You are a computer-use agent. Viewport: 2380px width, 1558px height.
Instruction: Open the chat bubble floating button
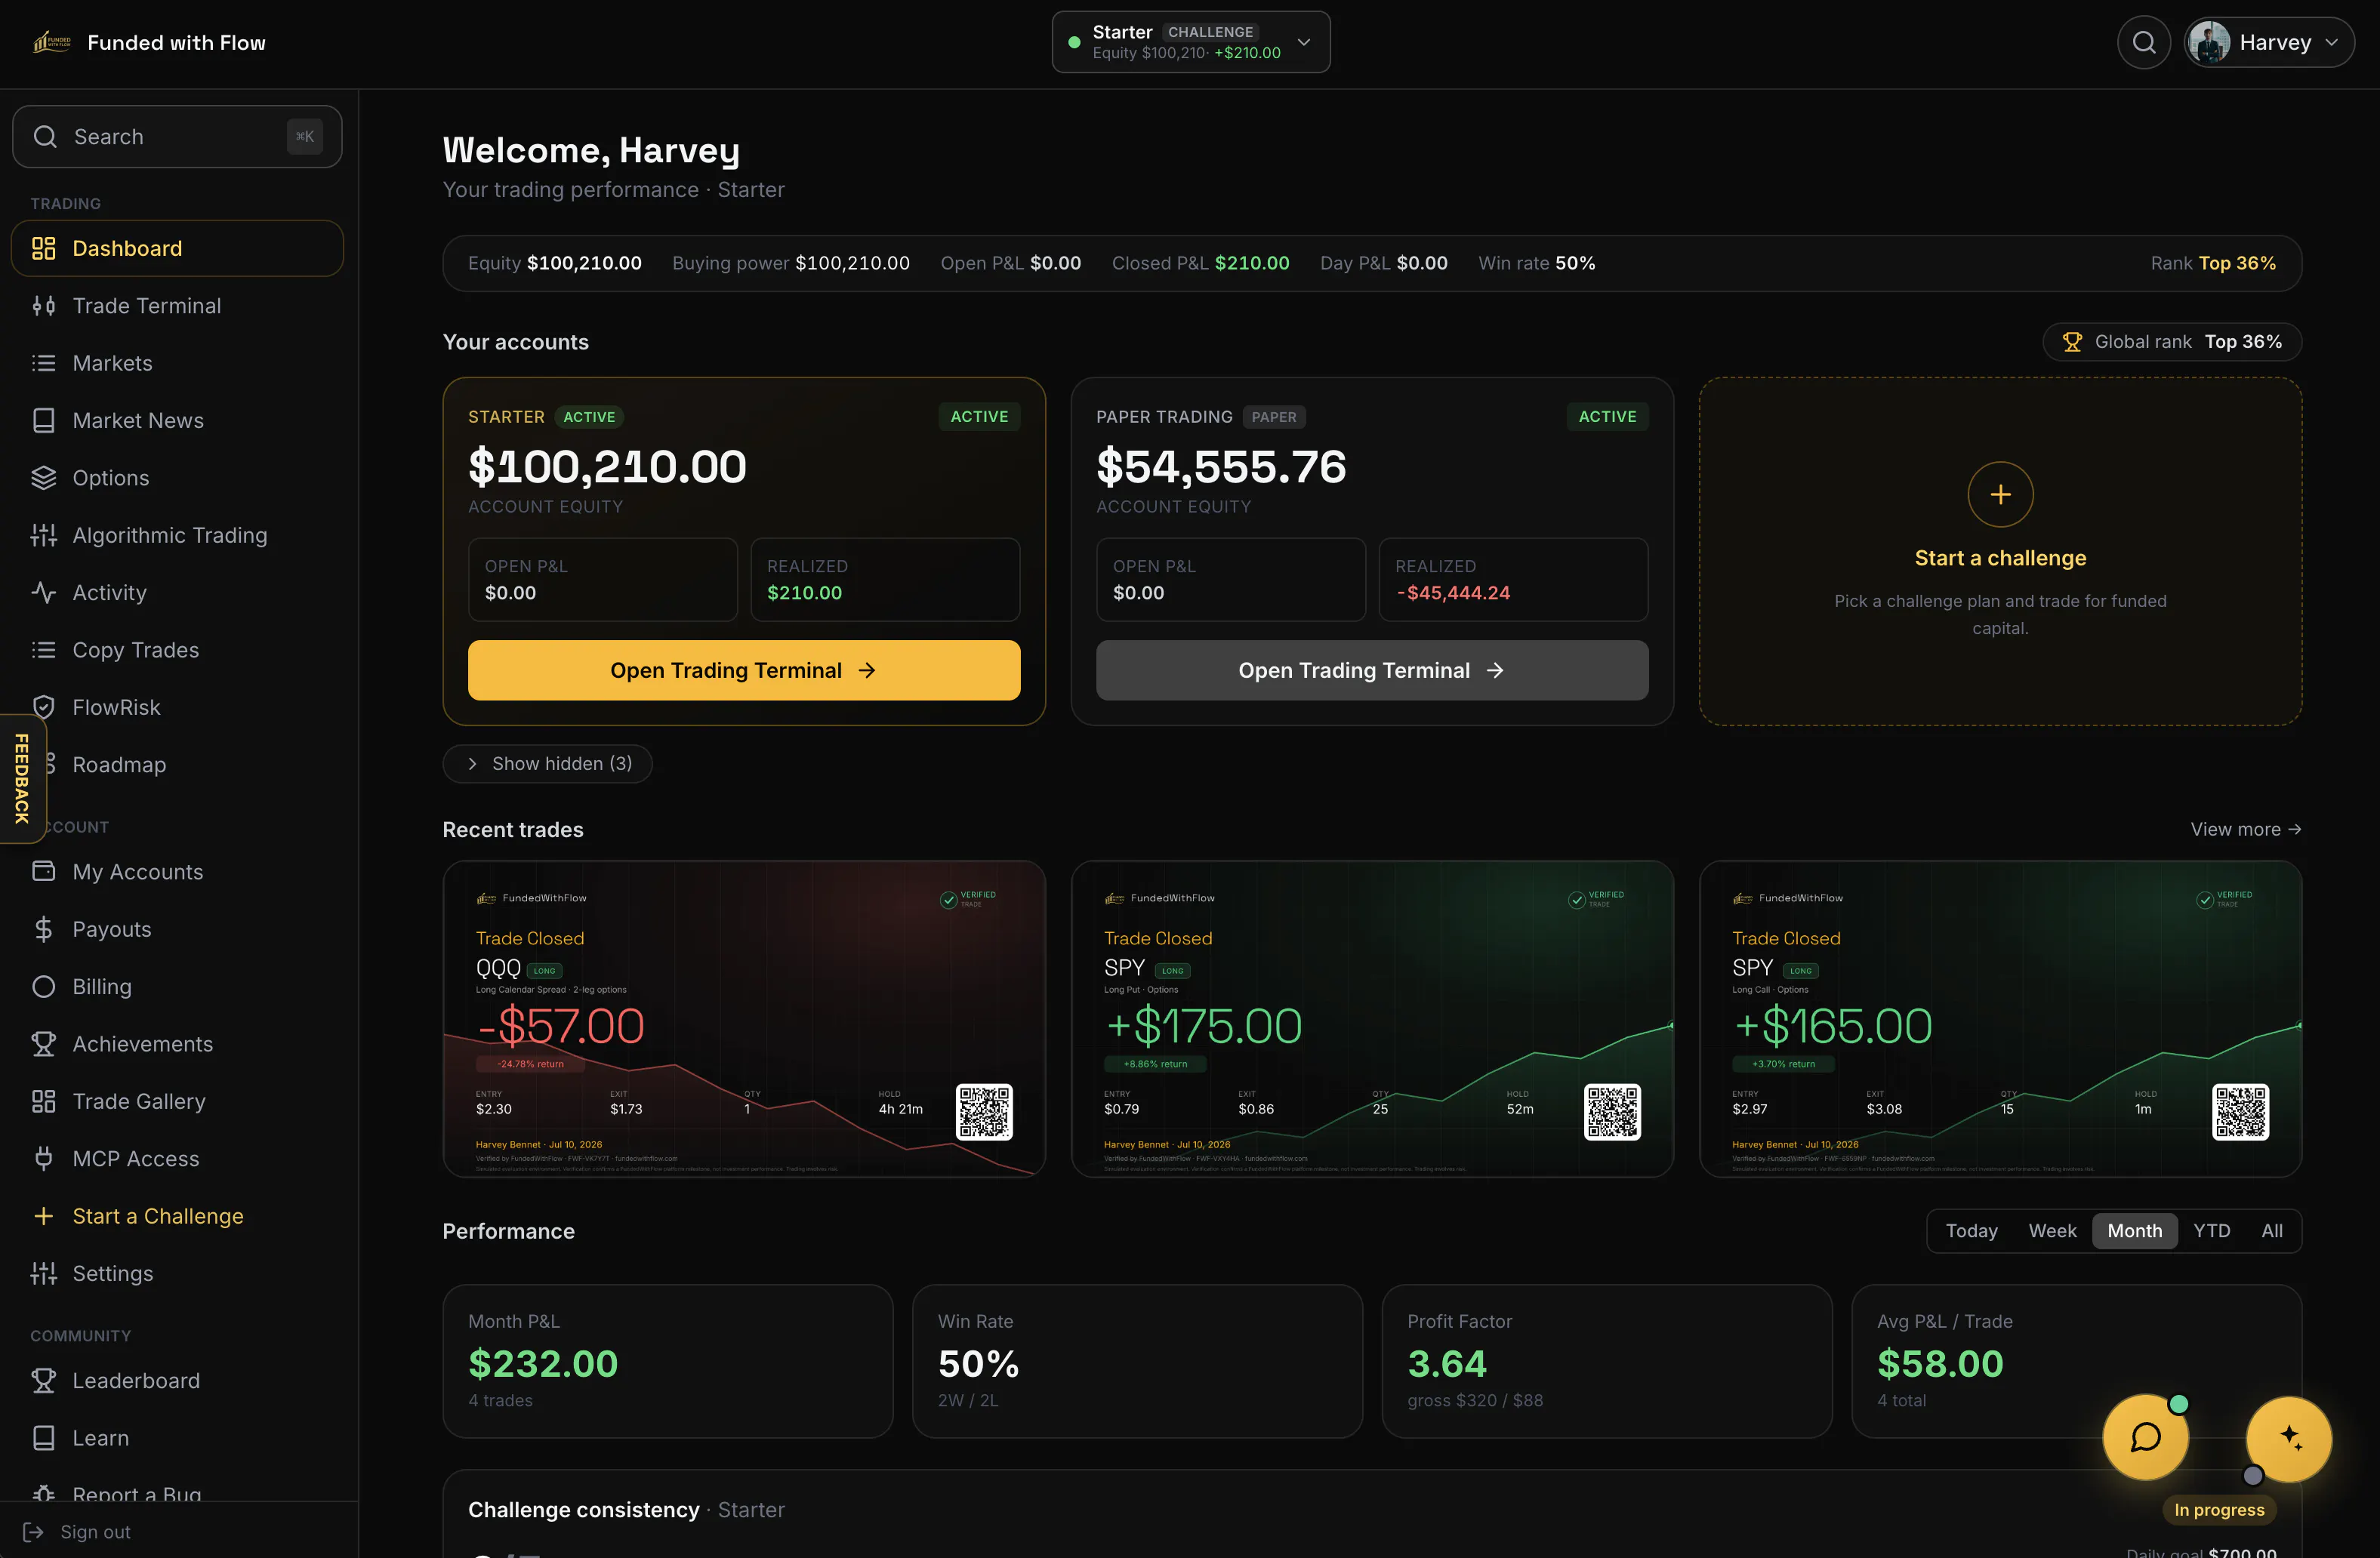2145,1437
